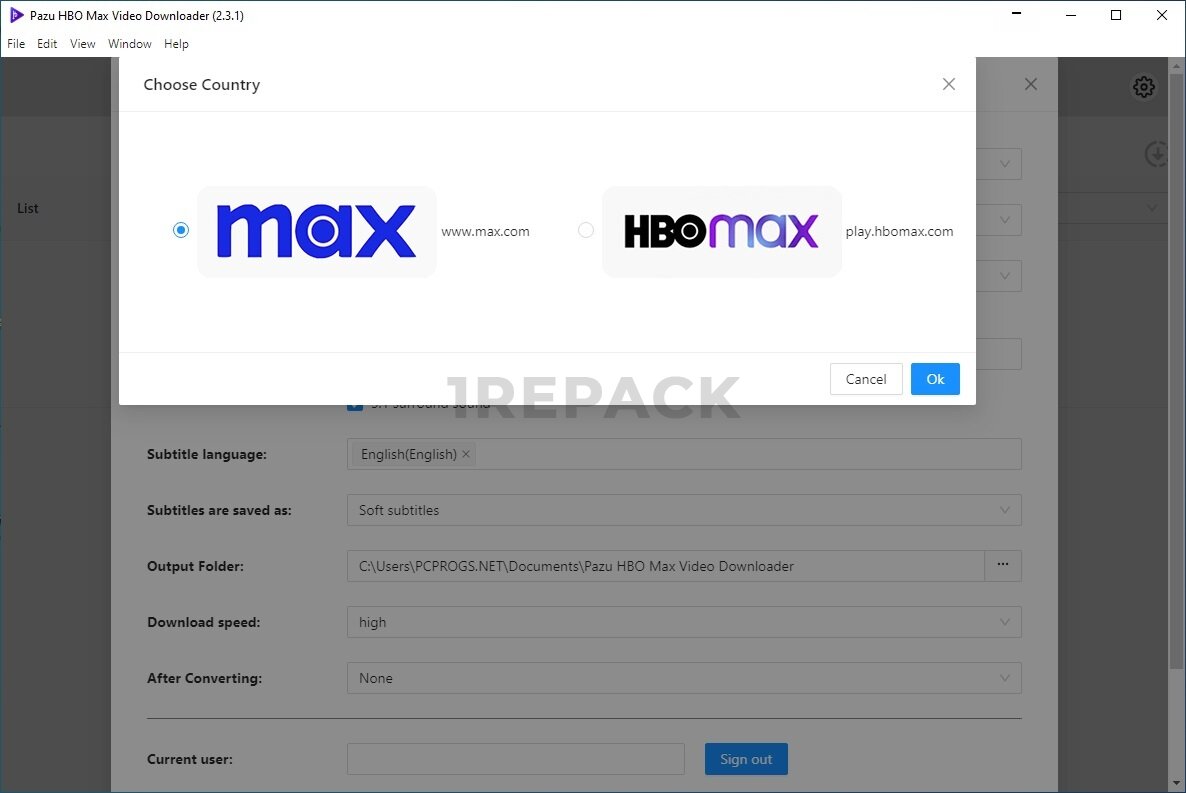Select the HBO Max play.hbomax.com radio button

point(586,230)
